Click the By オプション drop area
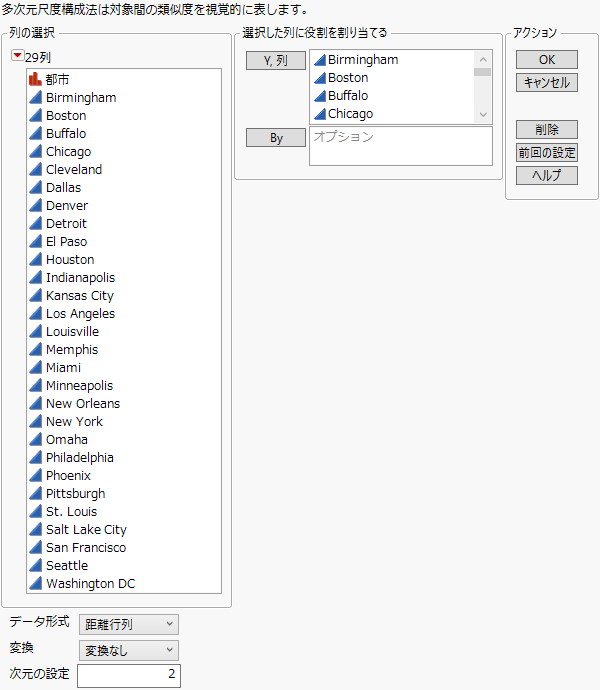The image size is (600, 690). (x=401, y=146)
